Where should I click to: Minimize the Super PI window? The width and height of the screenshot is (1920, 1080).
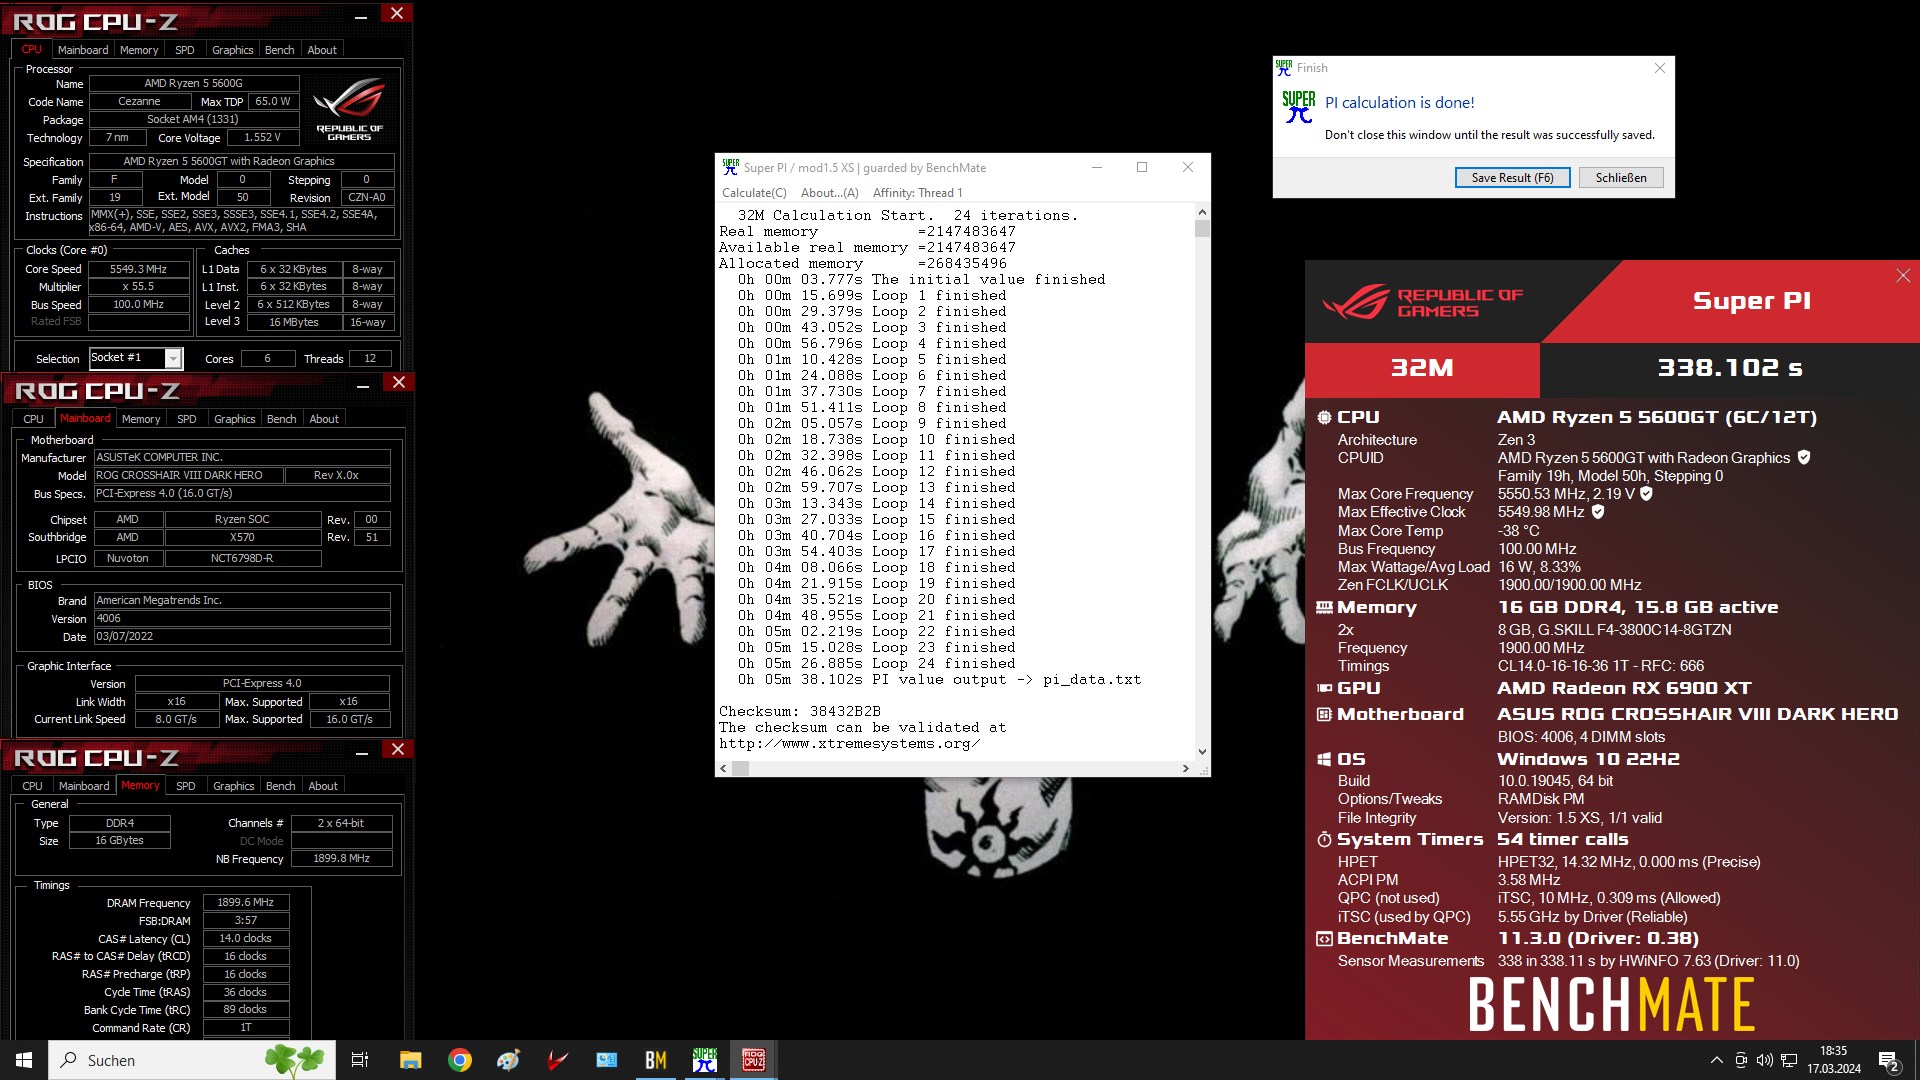tap(1097, 167)
